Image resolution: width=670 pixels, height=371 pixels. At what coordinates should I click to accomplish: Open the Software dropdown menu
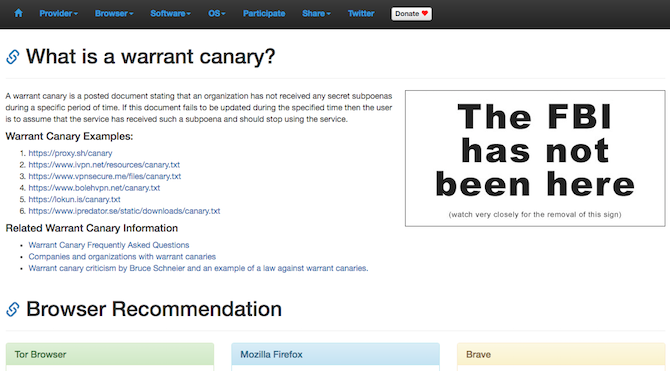(x=170, y=13)
